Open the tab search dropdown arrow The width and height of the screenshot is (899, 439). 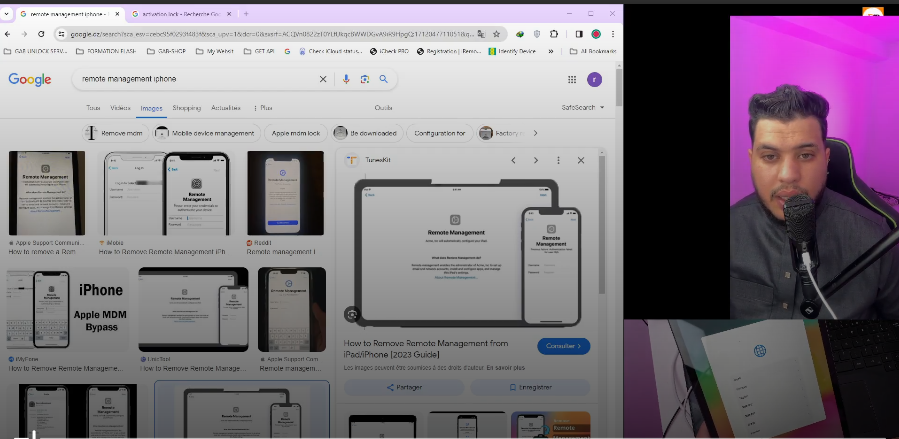pyautogui.click(x=5, y=14)
